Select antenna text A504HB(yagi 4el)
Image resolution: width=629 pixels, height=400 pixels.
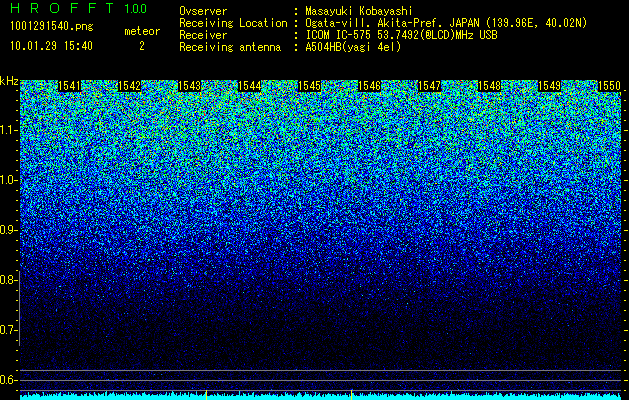pos(353,47)
